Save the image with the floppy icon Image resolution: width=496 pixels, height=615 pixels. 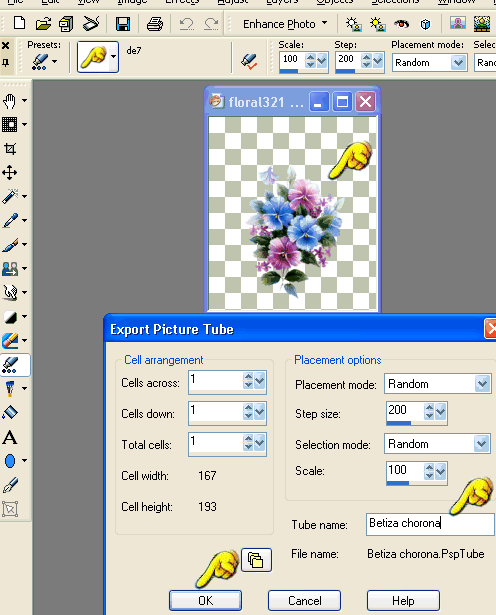tap(123, 24)
